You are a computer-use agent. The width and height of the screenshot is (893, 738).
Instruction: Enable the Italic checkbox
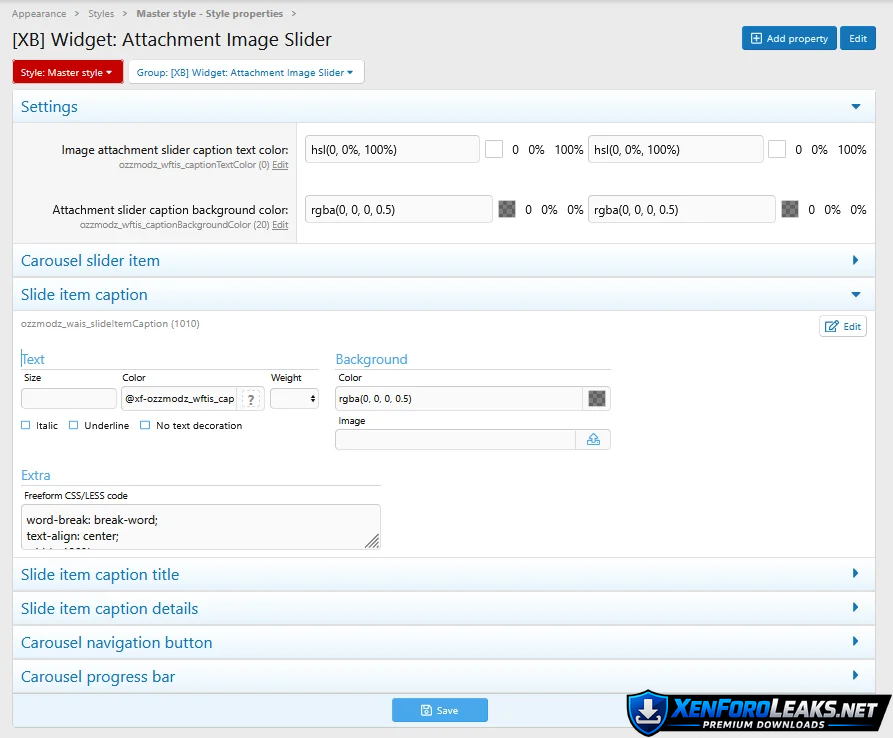(x=26, y=426)
